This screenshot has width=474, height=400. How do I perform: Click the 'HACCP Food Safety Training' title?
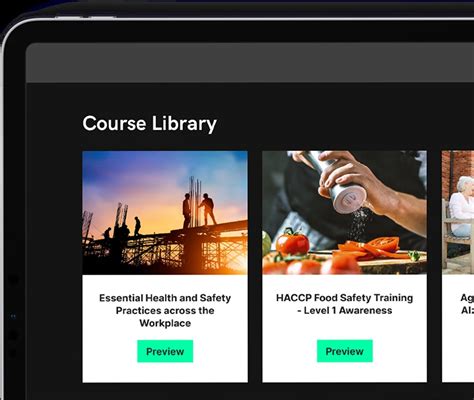point(345,304)
